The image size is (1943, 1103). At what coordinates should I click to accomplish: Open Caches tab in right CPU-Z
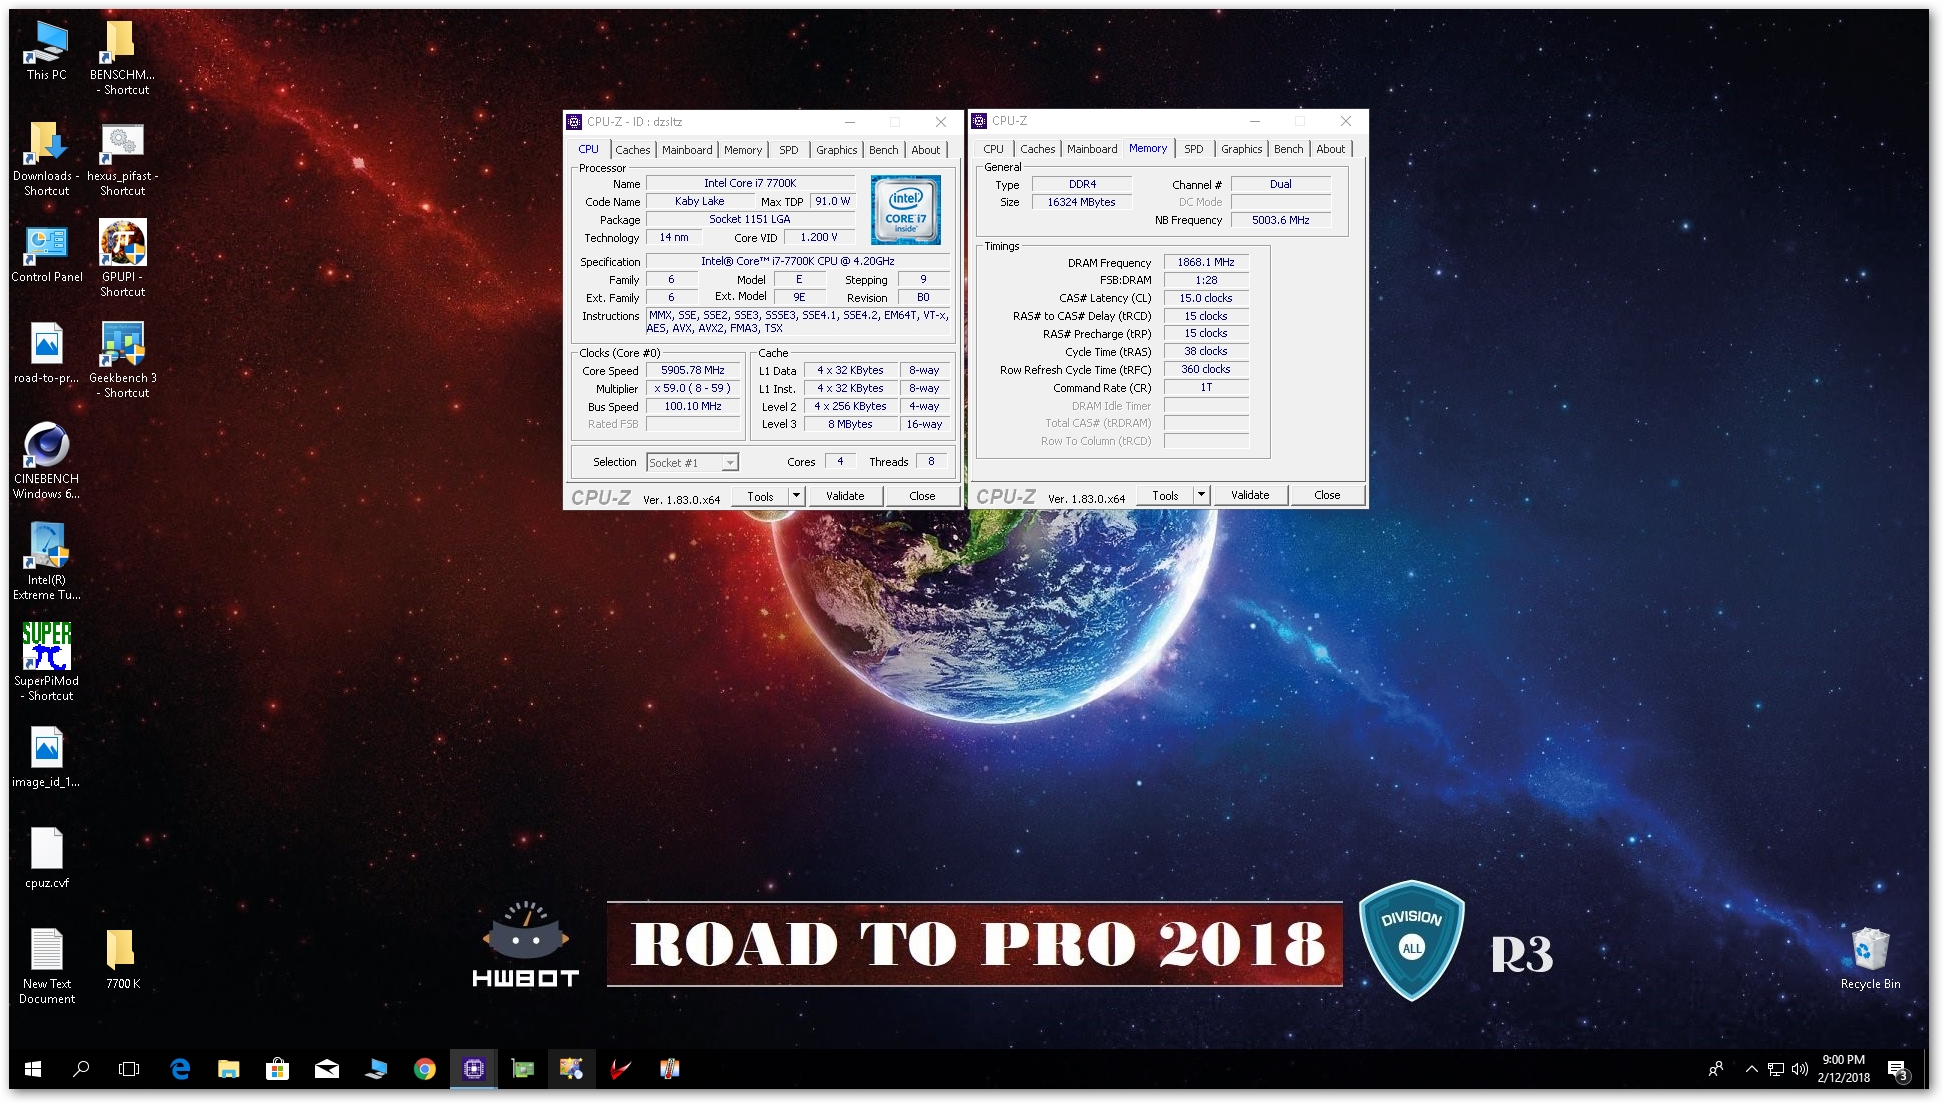(1037, 149)
